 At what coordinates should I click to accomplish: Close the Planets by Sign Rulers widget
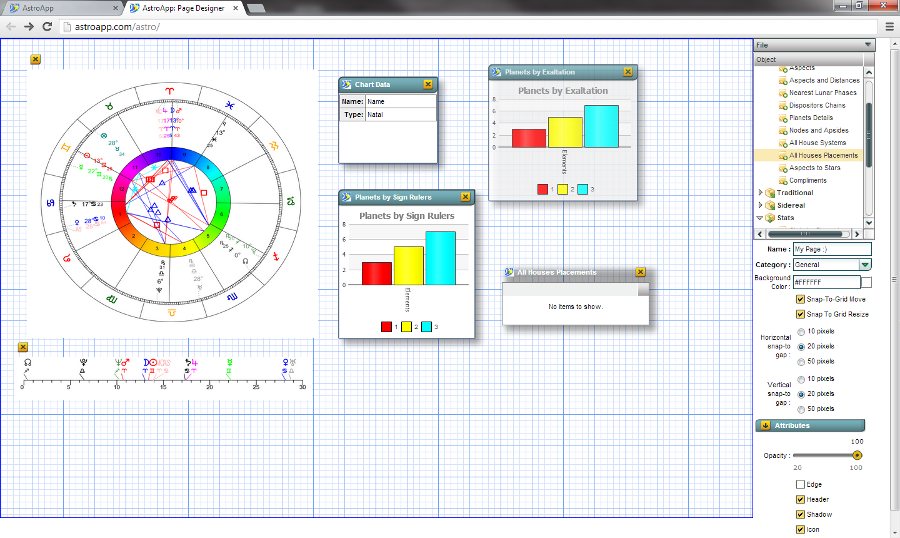click(x=465, y=198)
